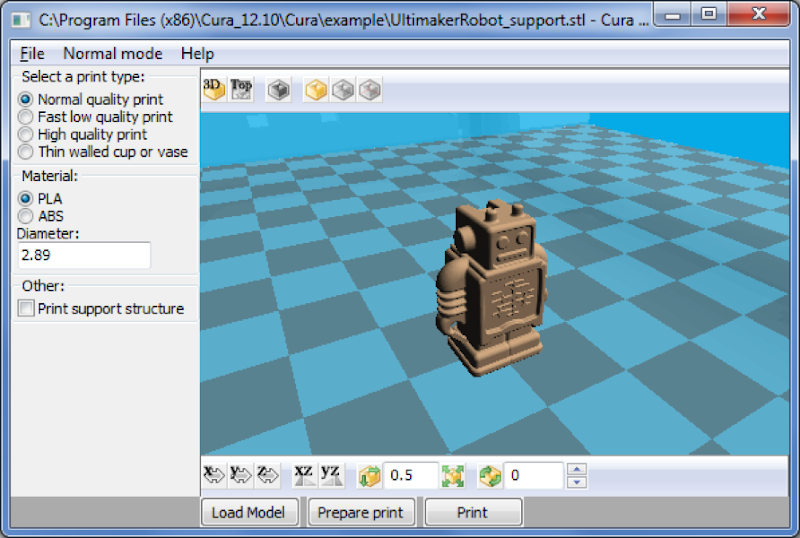
Task: Click the Prepare print button
Action: (x=361, y=512)
